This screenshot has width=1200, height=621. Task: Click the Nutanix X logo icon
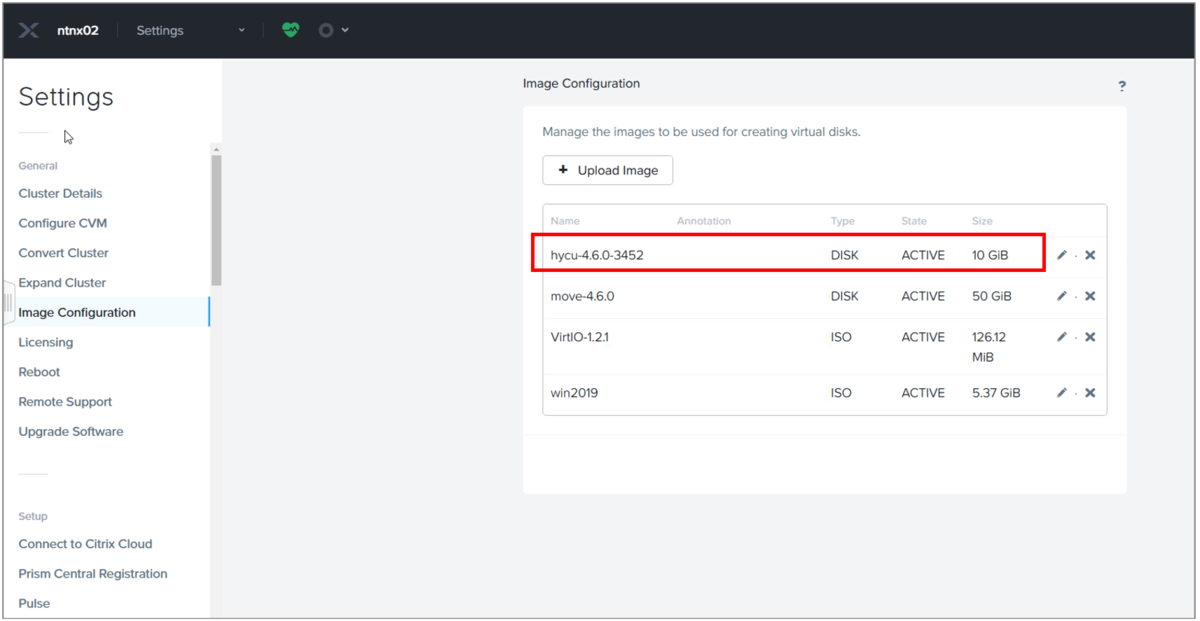(29, 30)
